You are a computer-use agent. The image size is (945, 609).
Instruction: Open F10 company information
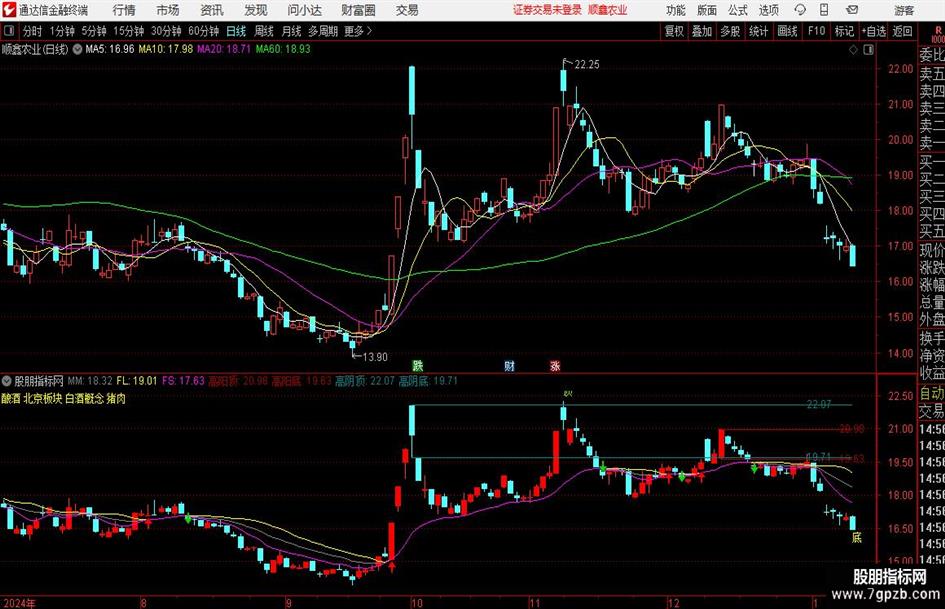[817, 31]
